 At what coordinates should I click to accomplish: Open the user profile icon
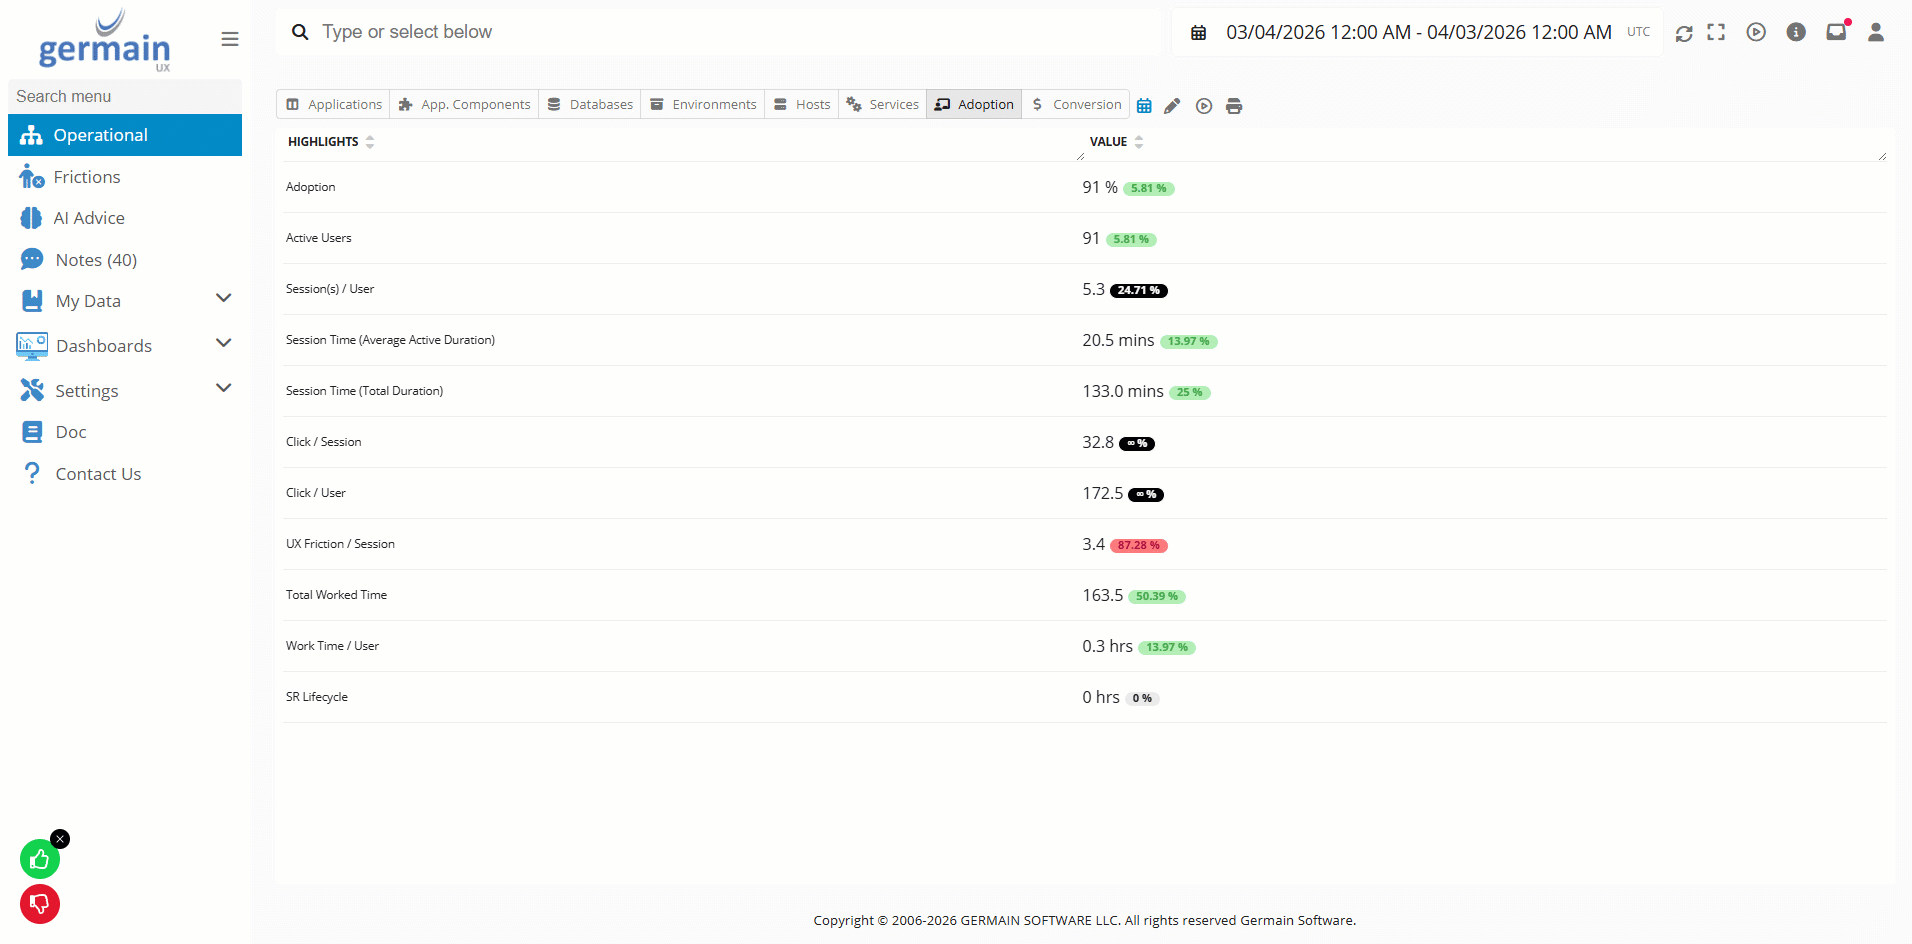pos(1876,33)
